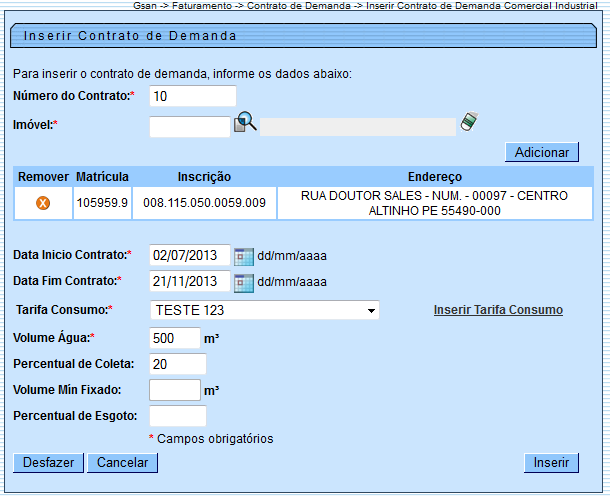The height and width of the screenshot is (498, 610).
Task: Focus the Percentual de Coleta field
Action: click(177, 365)
